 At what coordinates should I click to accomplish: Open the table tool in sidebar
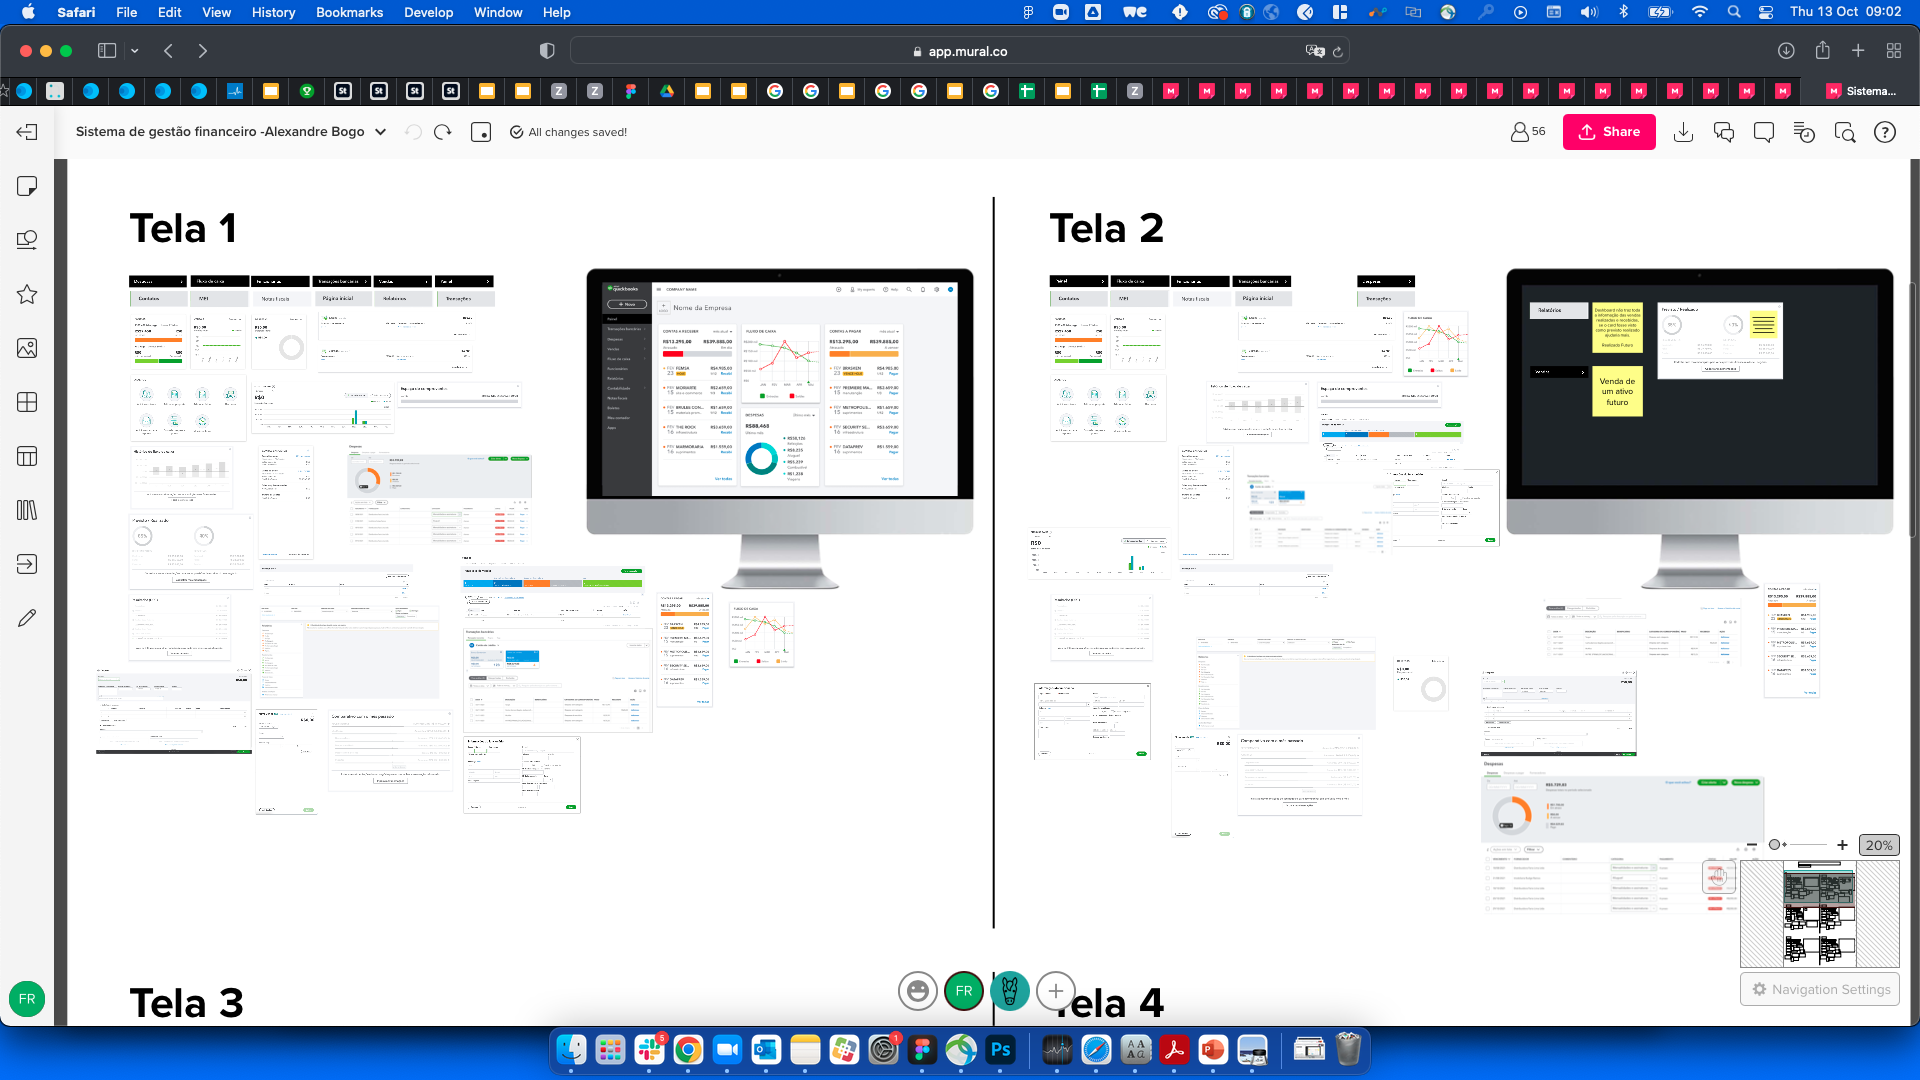(27, 456)
